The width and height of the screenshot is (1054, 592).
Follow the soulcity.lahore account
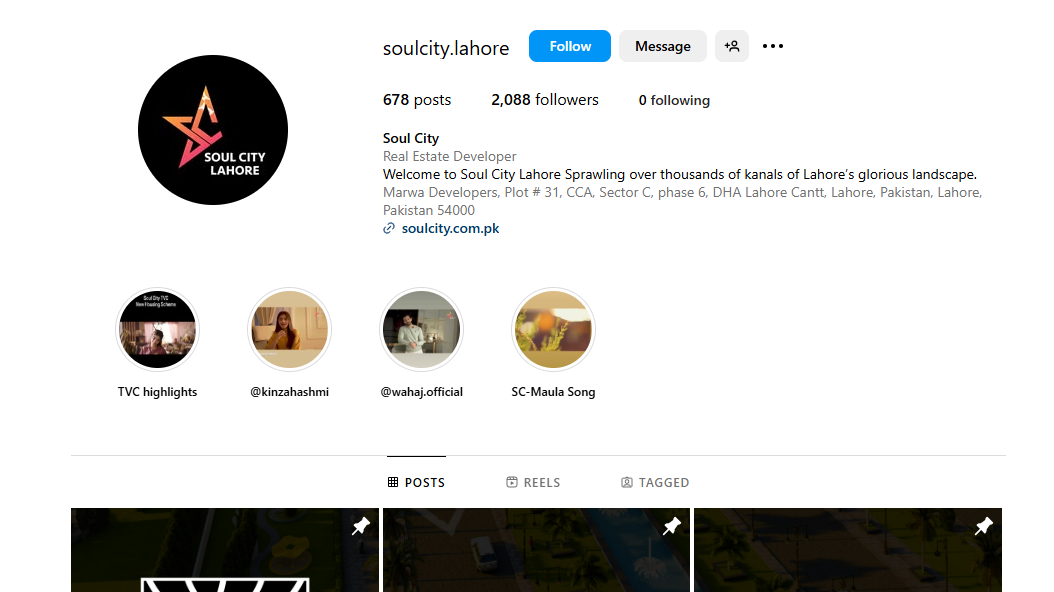coord(569,46)
